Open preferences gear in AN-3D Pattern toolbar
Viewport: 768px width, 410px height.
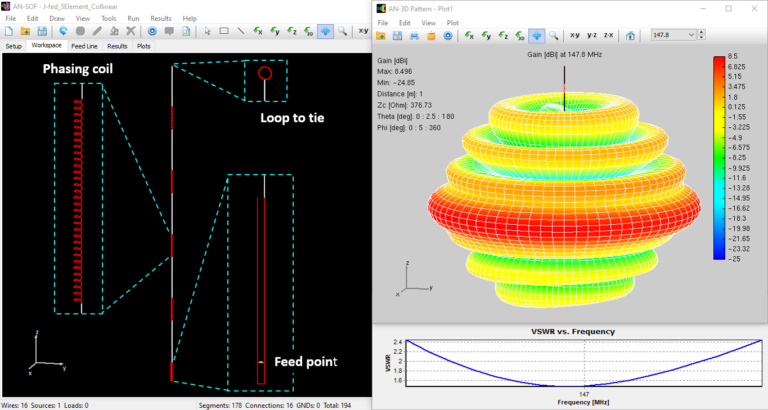(x=448, y=35)
